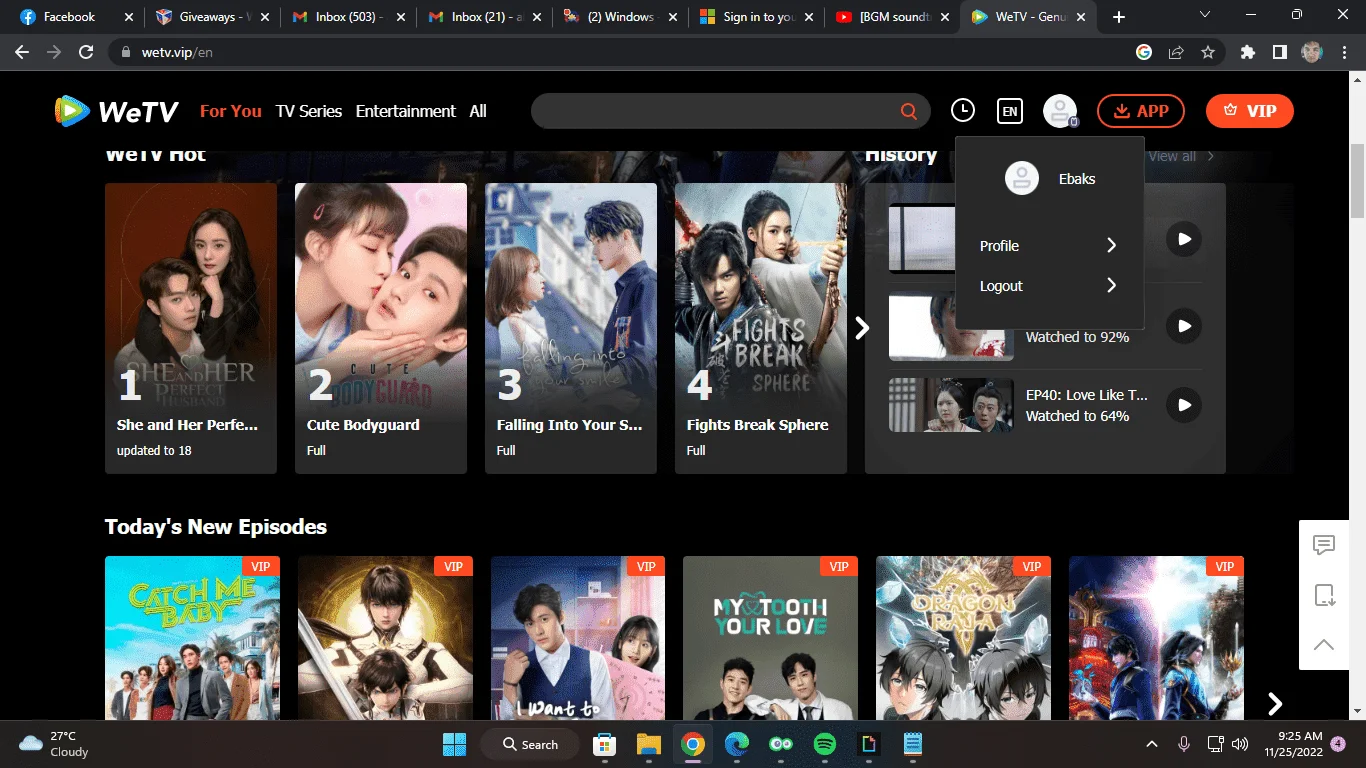1366x768 pixels.
Task: Play EP40 Love Like T... history item
Action: tap(1184, 405)
